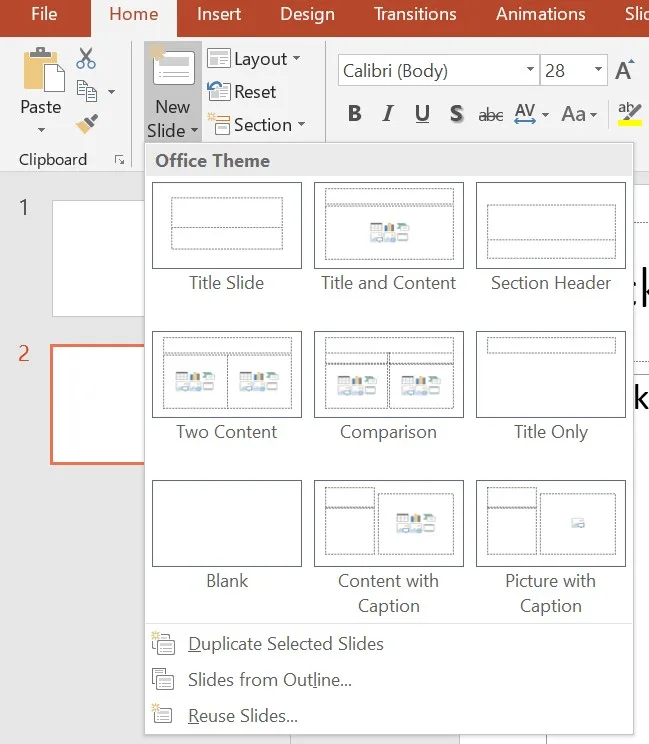Expand the Paste options arrow
The width and height of the screenshot is (649, 744).
click(x=41, y=130)
